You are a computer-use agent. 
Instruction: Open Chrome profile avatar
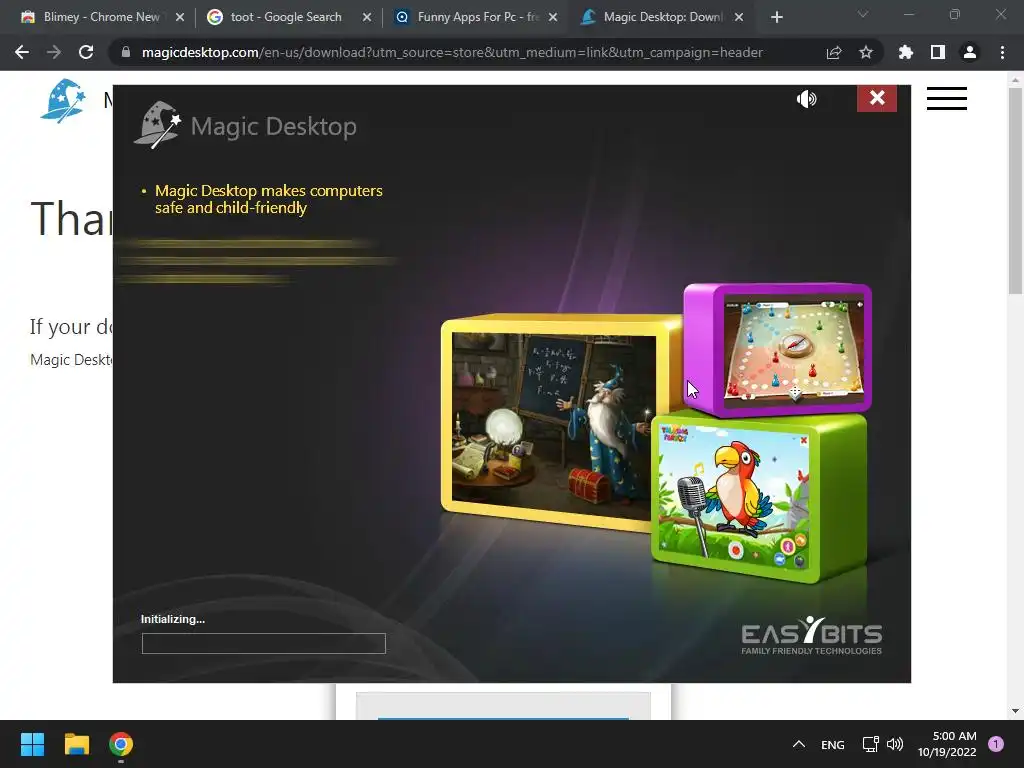[970, 52]
